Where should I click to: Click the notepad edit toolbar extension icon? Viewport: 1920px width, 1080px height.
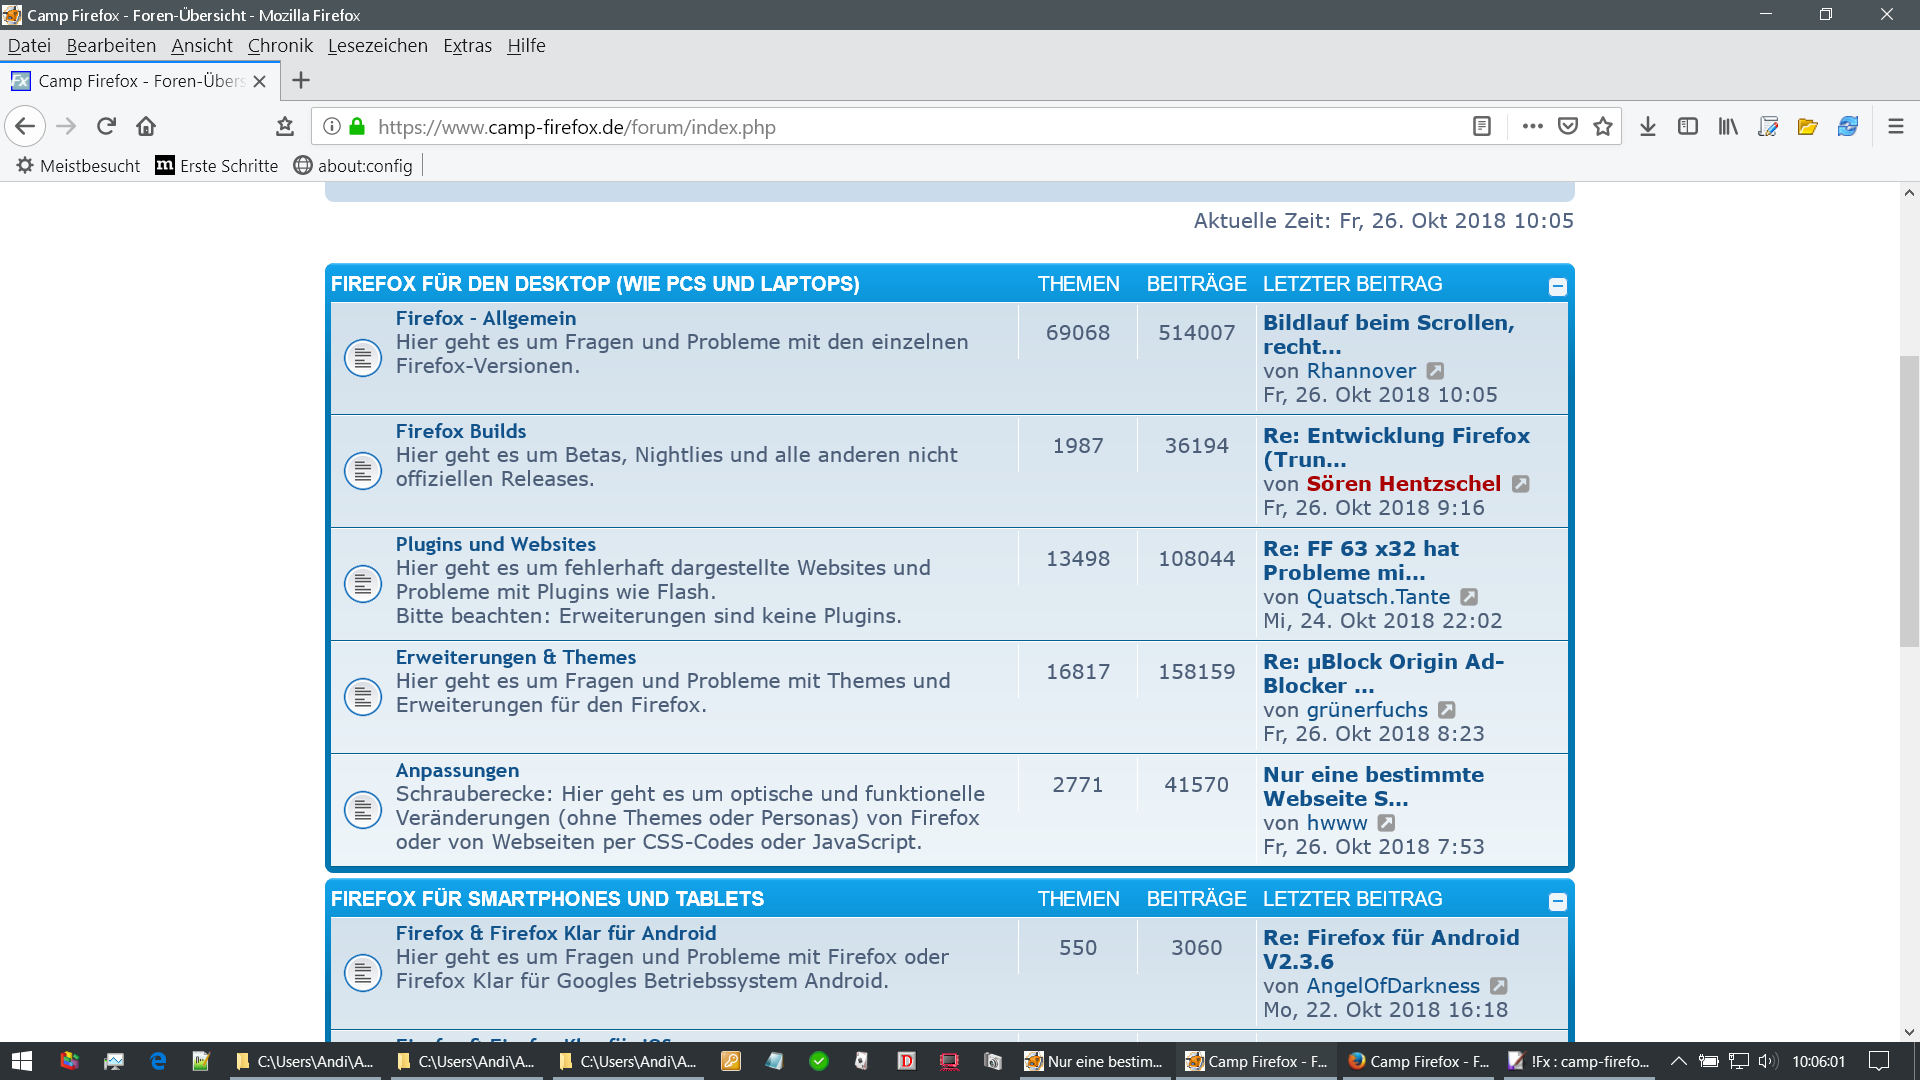pyautogui.click(x=1768, y=127)
